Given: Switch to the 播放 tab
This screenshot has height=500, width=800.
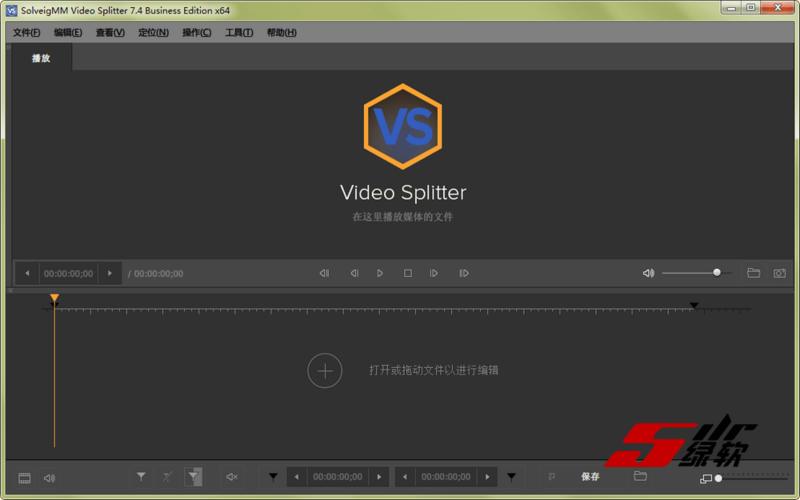Looking at the screenshot, I should [x=41, y=58].
